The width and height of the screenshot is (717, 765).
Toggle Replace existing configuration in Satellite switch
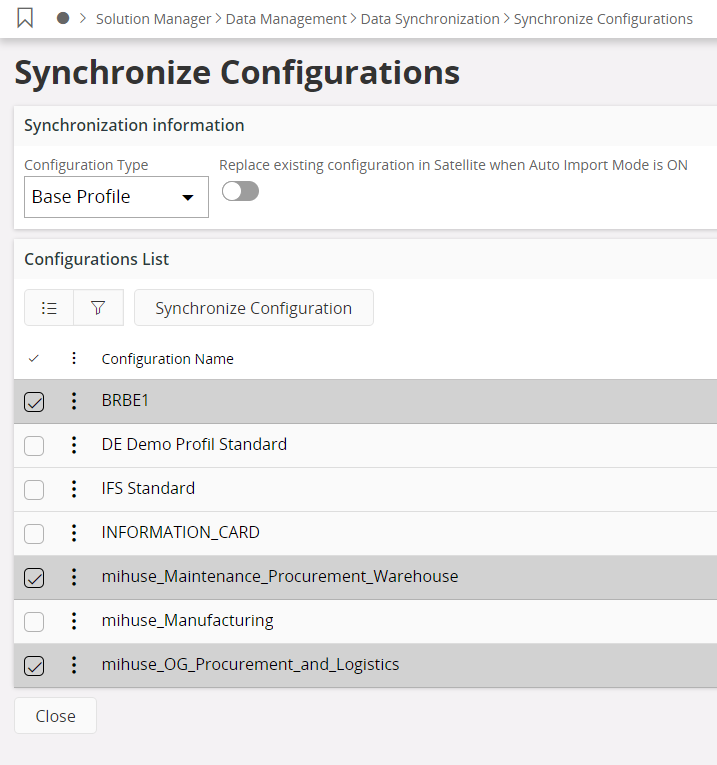coord(240,192)
